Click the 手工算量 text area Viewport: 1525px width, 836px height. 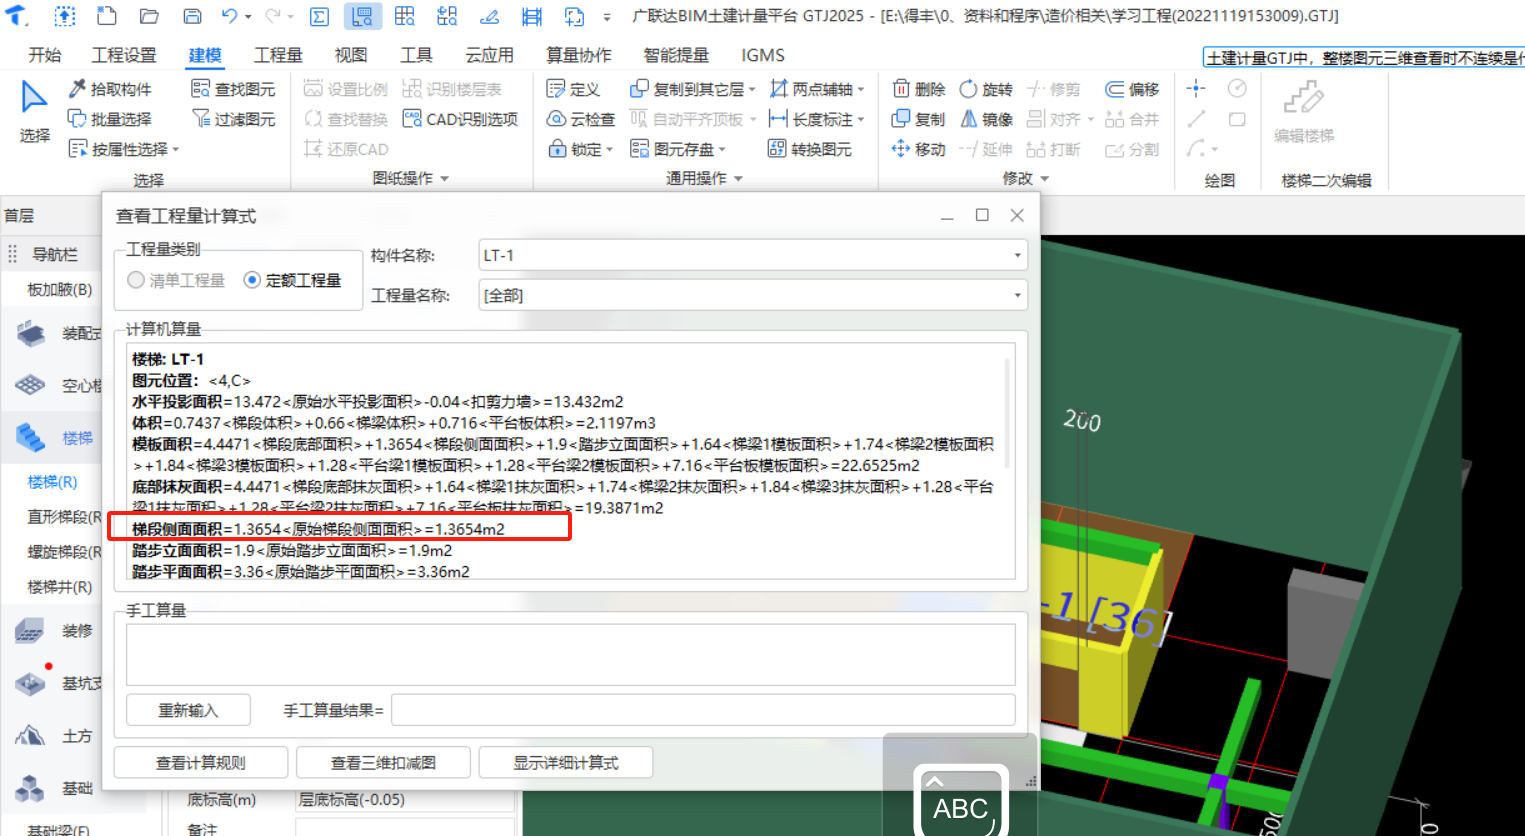click(571, 655)
